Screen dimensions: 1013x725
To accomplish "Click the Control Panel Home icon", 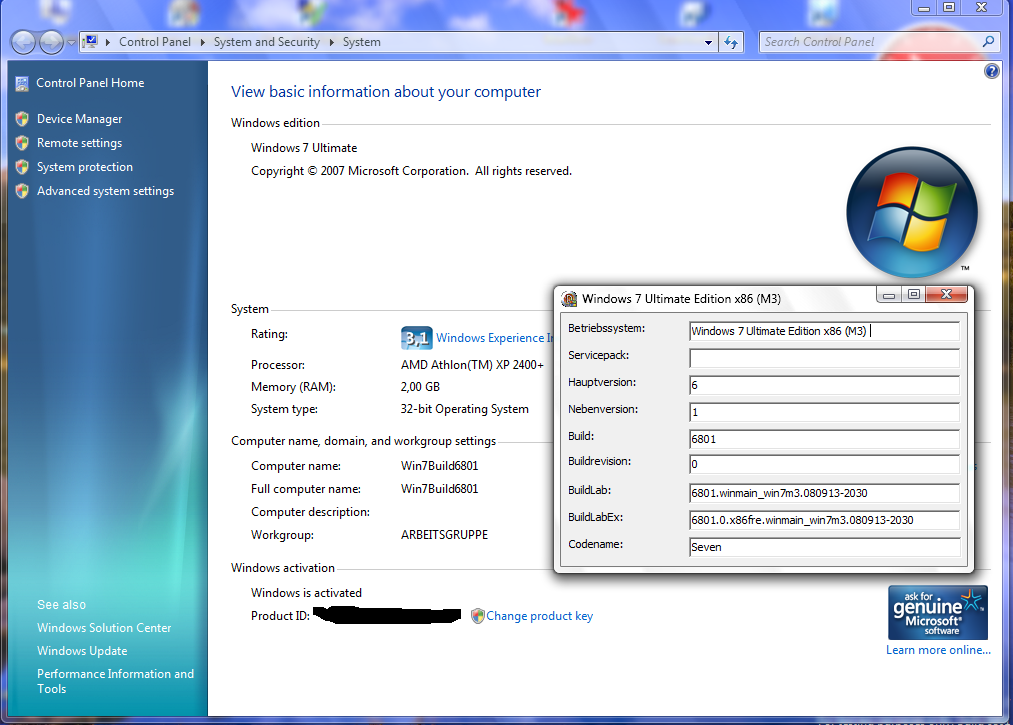I will pos(22,83).
